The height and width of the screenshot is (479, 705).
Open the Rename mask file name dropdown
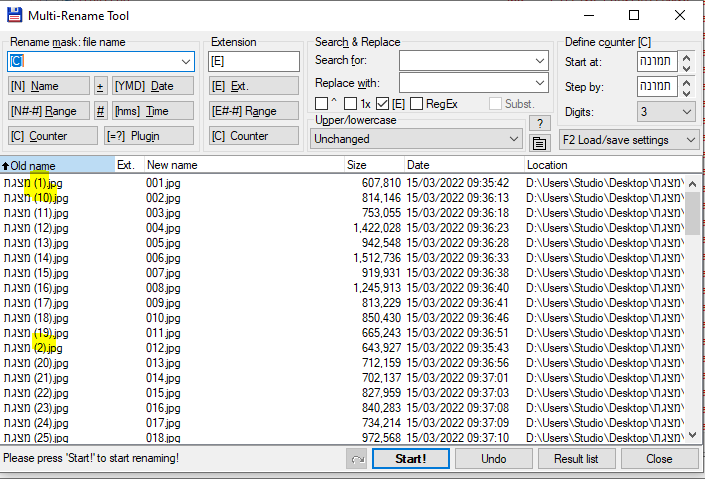point(186,62)
